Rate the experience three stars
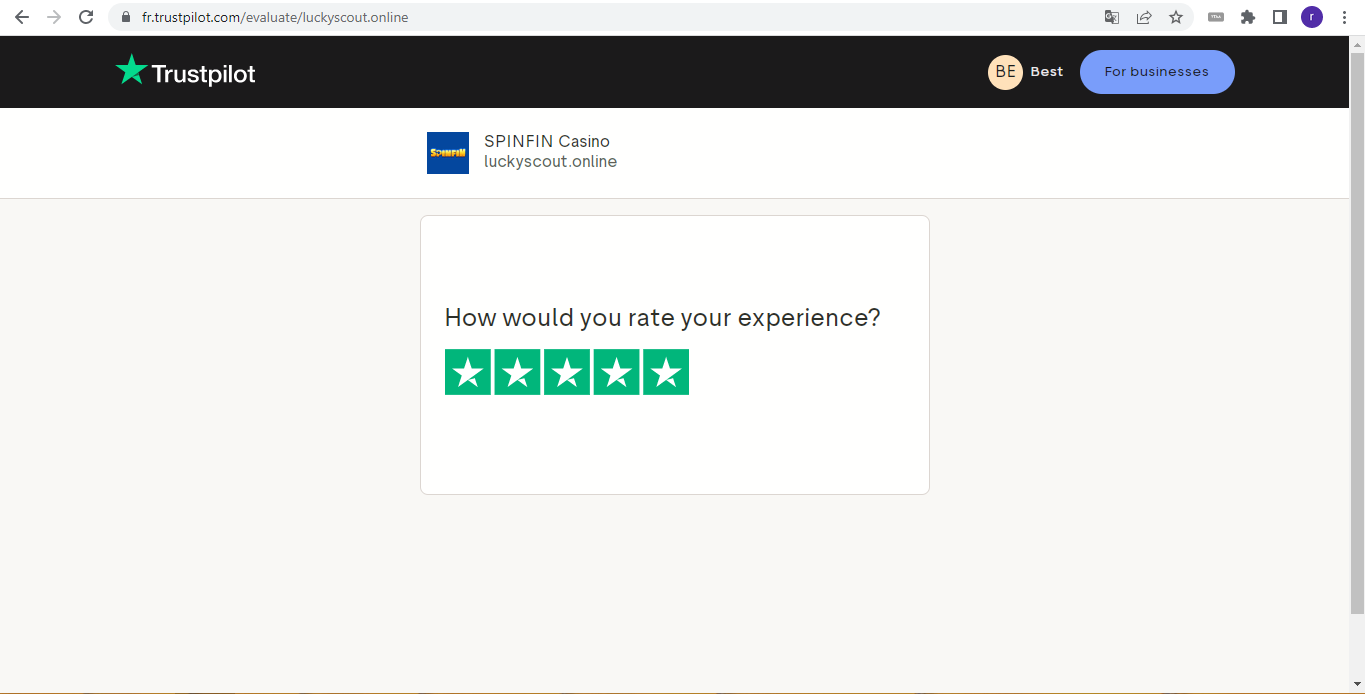The image size is (1365, 694). (567, 372)
